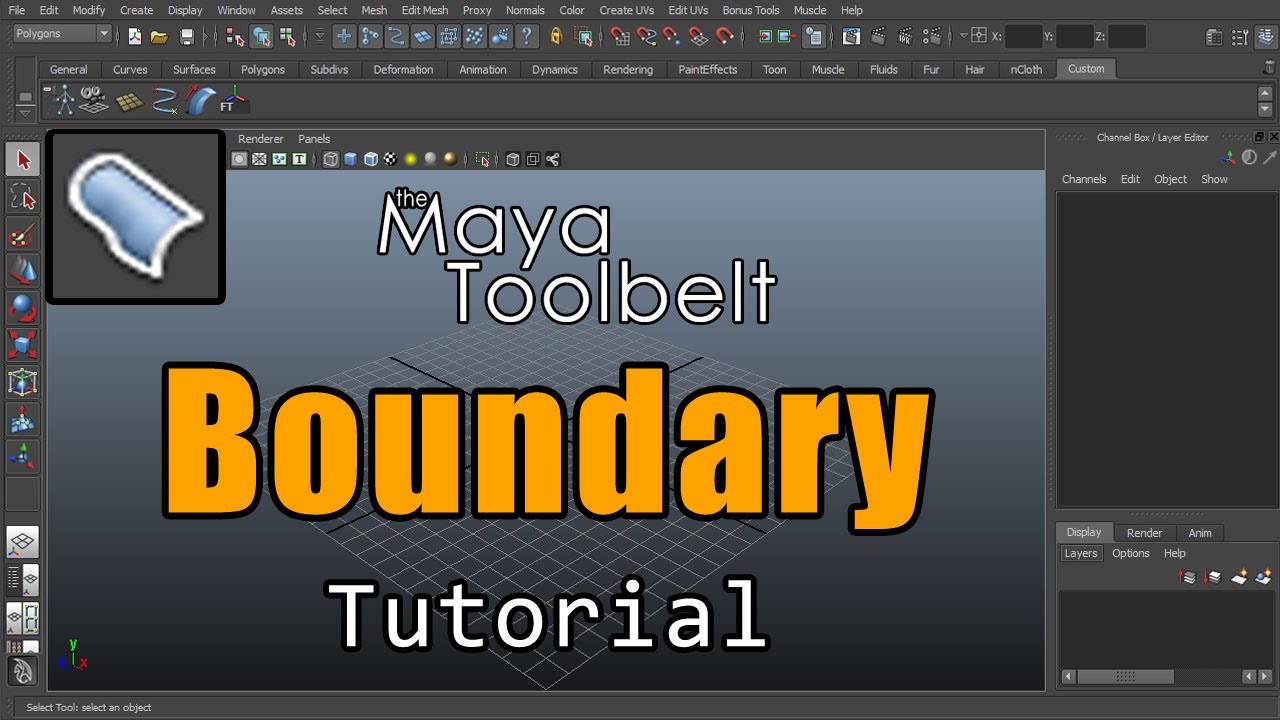Screen dimensions: 1280x720
Task: Click the New Scene icon
Action: point(135,37)
